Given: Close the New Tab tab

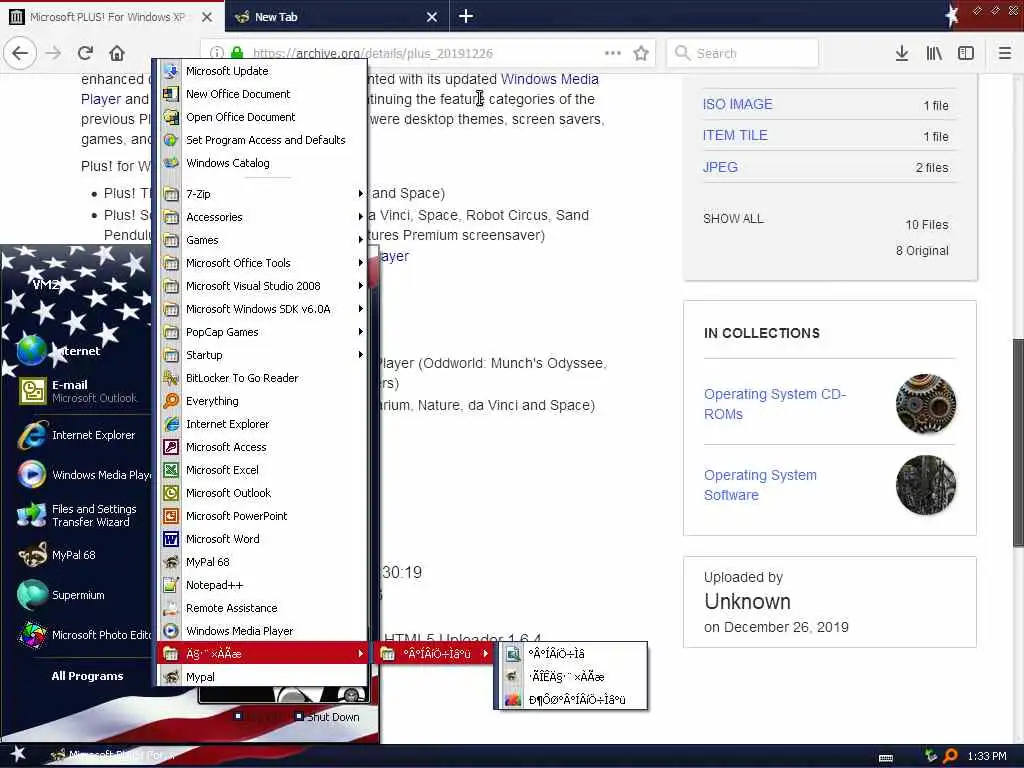Looking at the screenshot, I should [x=432, y=17].
